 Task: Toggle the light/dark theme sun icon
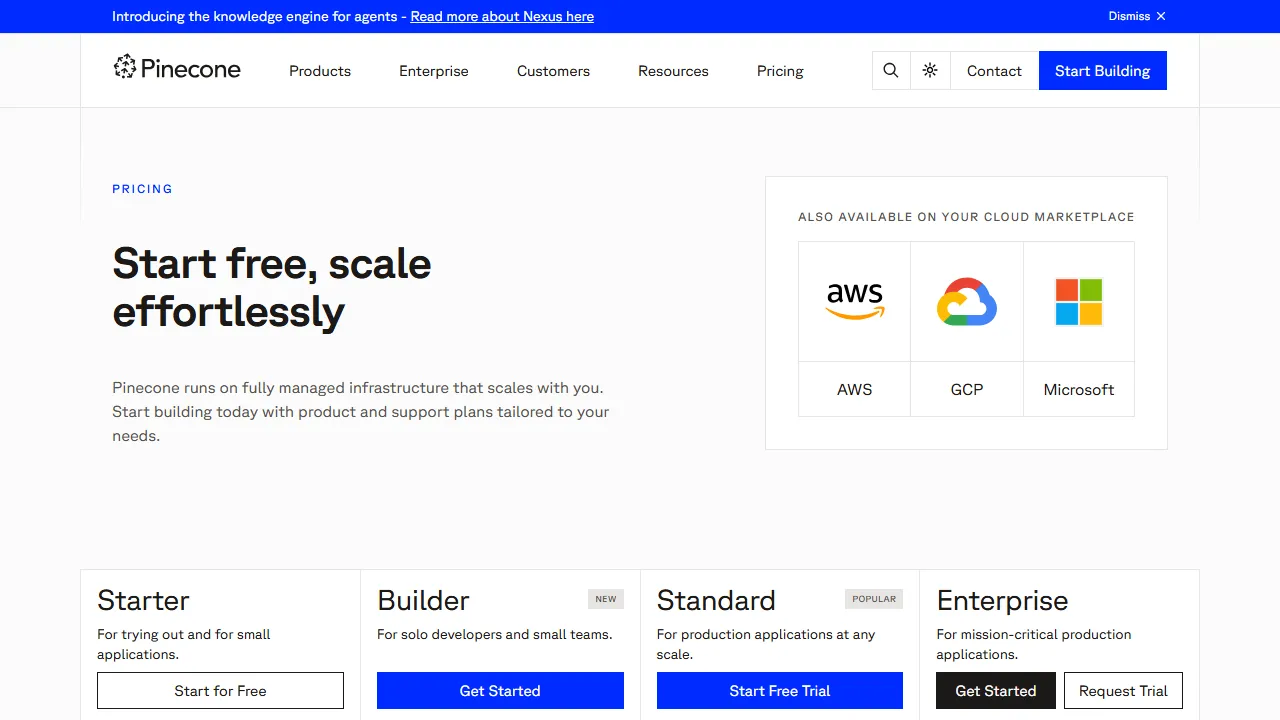coord(930,70)
